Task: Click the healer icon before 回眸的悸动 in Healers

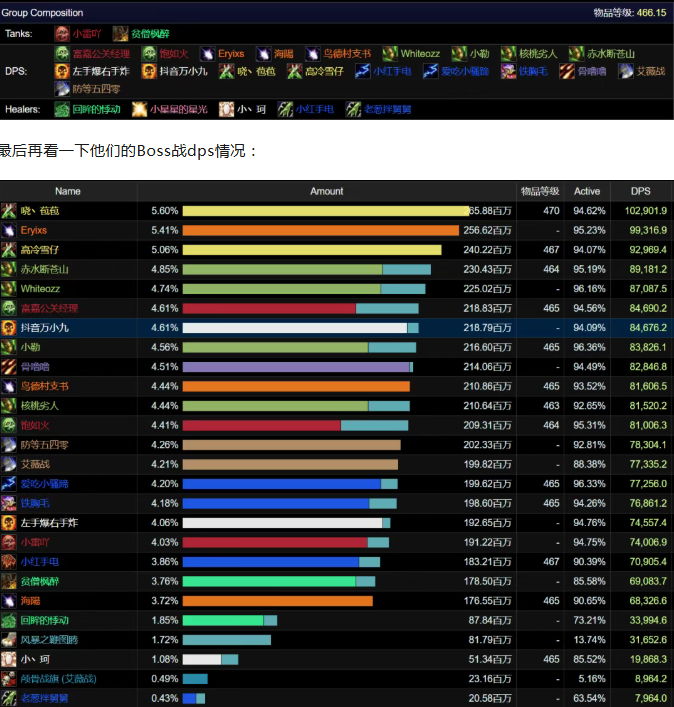Action: click(x=62, y=109)
